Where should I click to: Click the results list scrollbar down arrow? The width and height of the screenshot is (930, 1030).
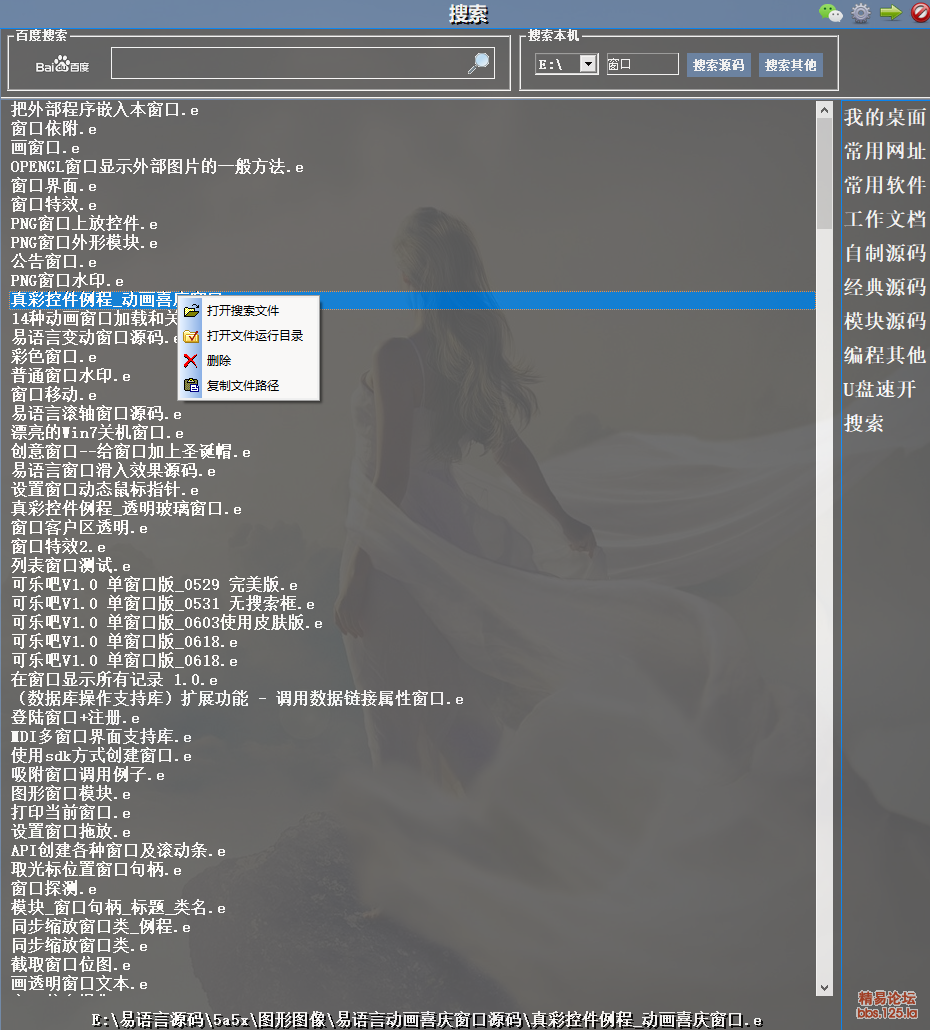(824, 988)
